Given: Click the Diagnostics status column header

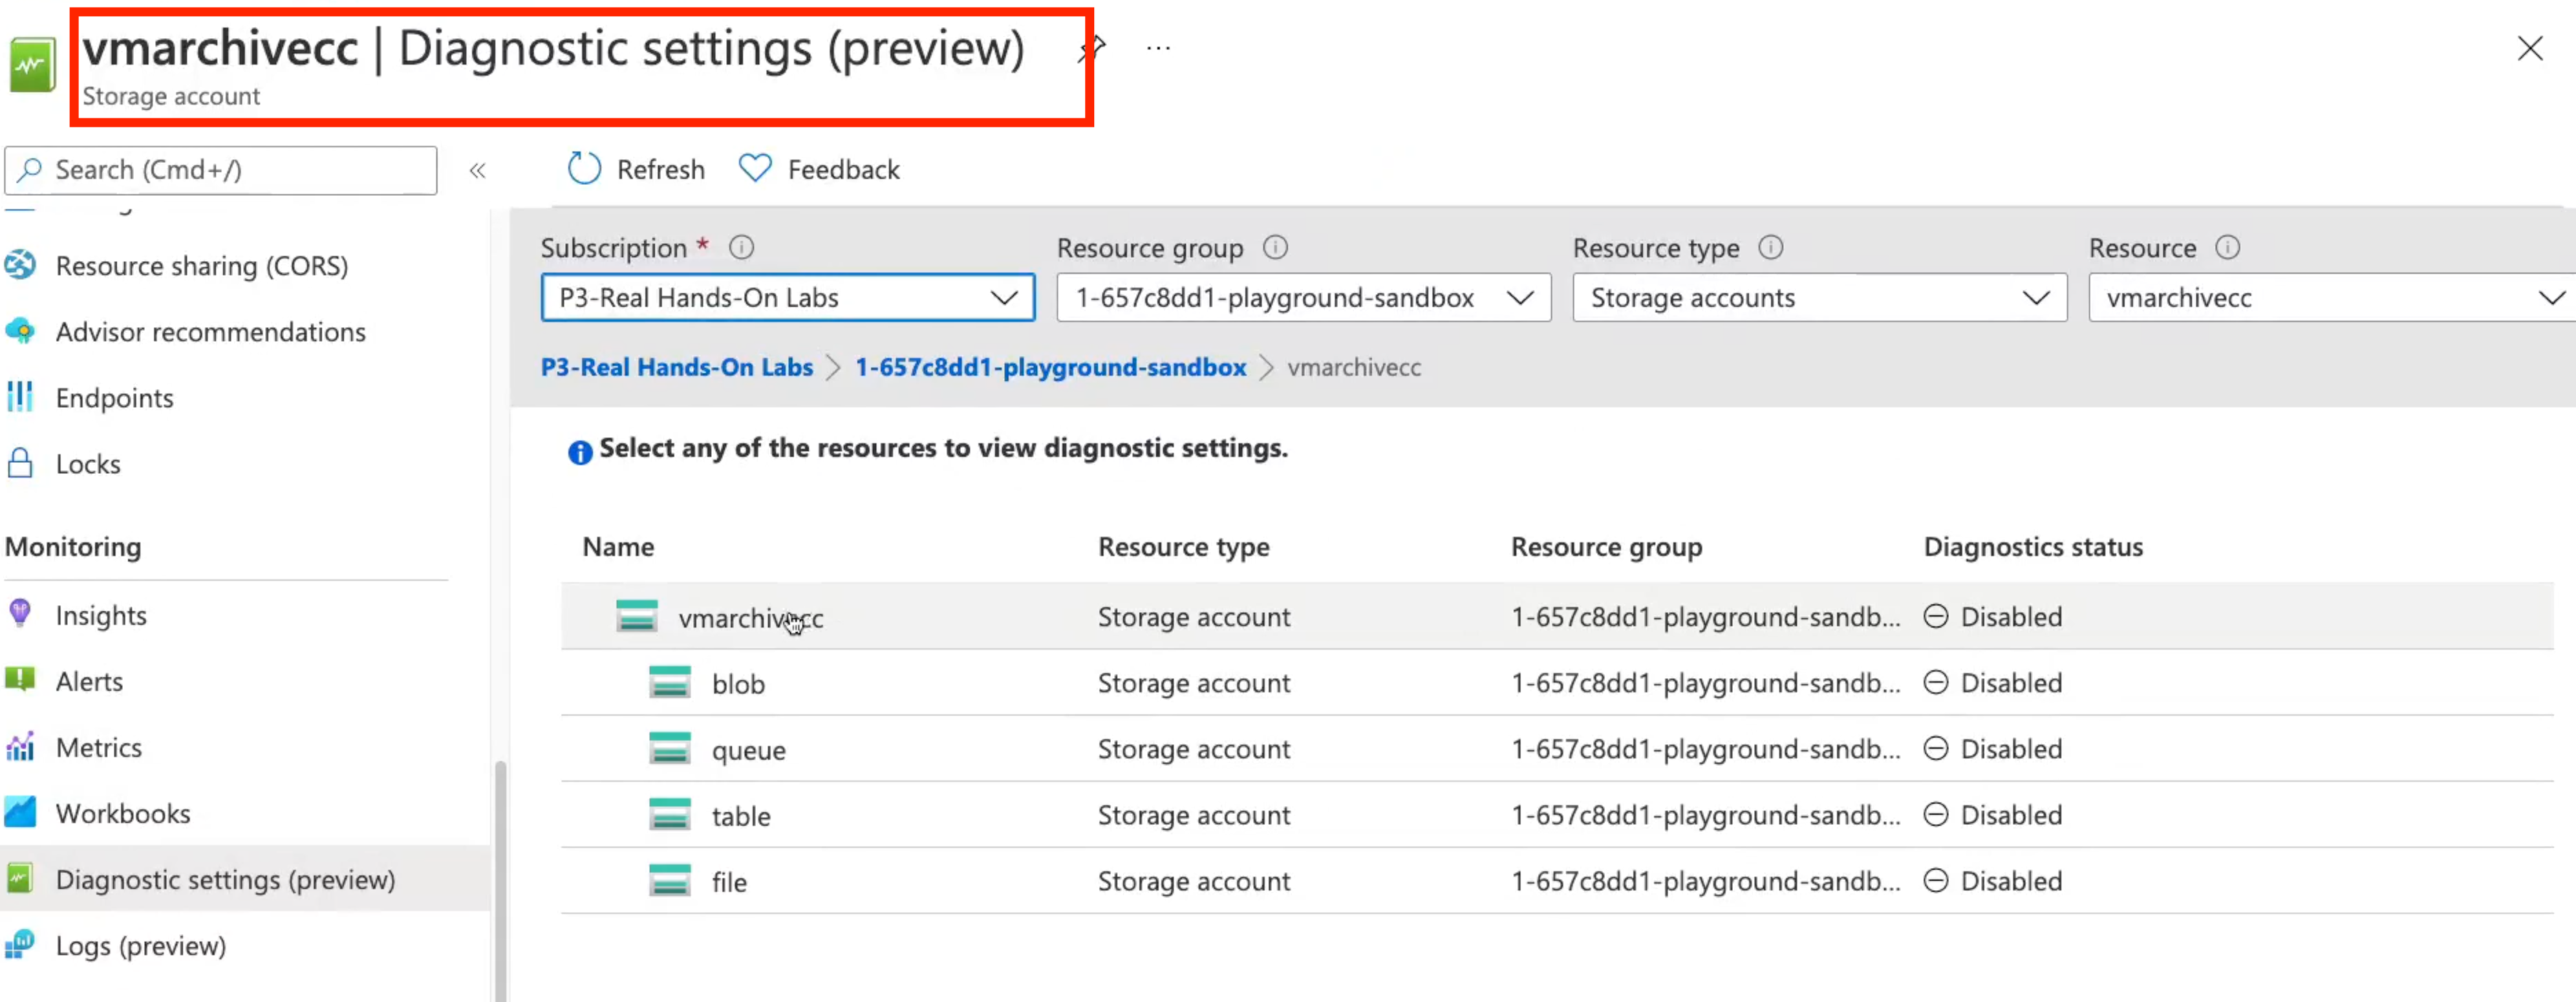Looking at the screenshot, I should (2033, 547).
